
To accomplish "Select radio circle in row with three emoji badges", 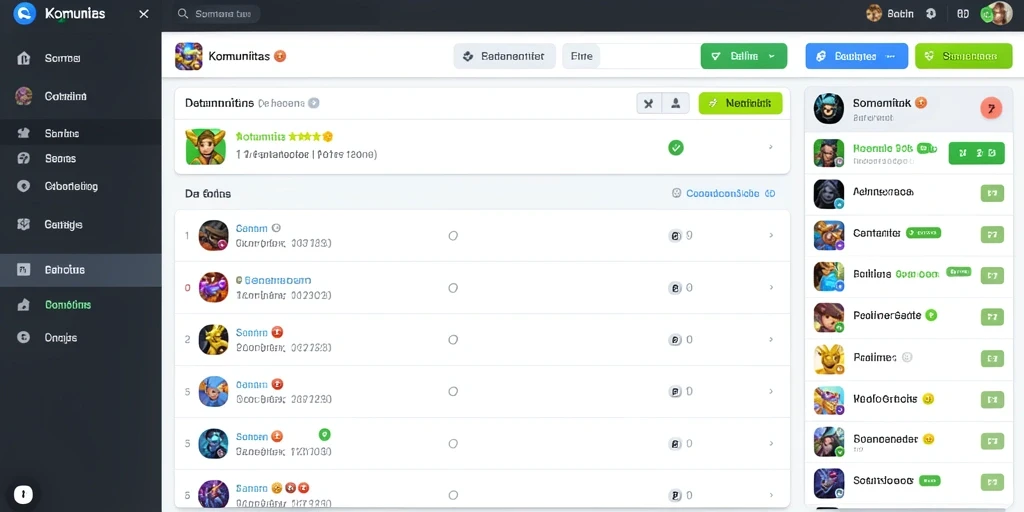I will tap(453, 495).
